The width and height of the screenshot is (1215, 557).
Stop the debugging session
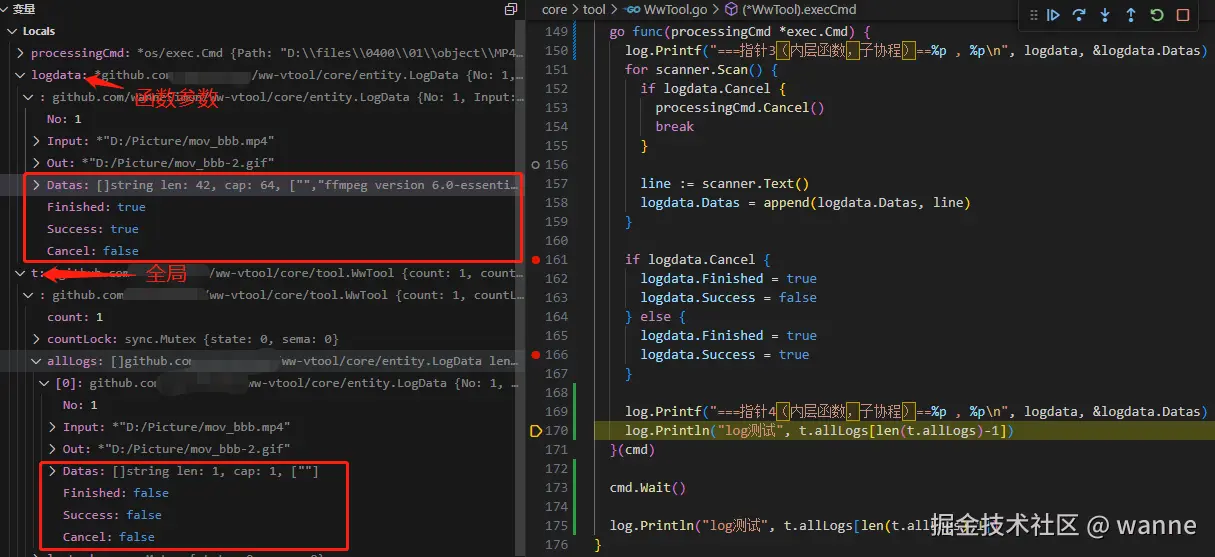tap(1183, 15)
